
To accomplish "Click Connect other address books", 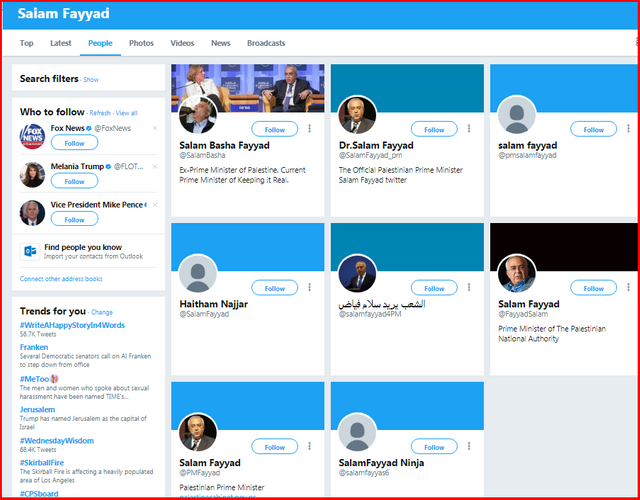I will pos(61,279).
